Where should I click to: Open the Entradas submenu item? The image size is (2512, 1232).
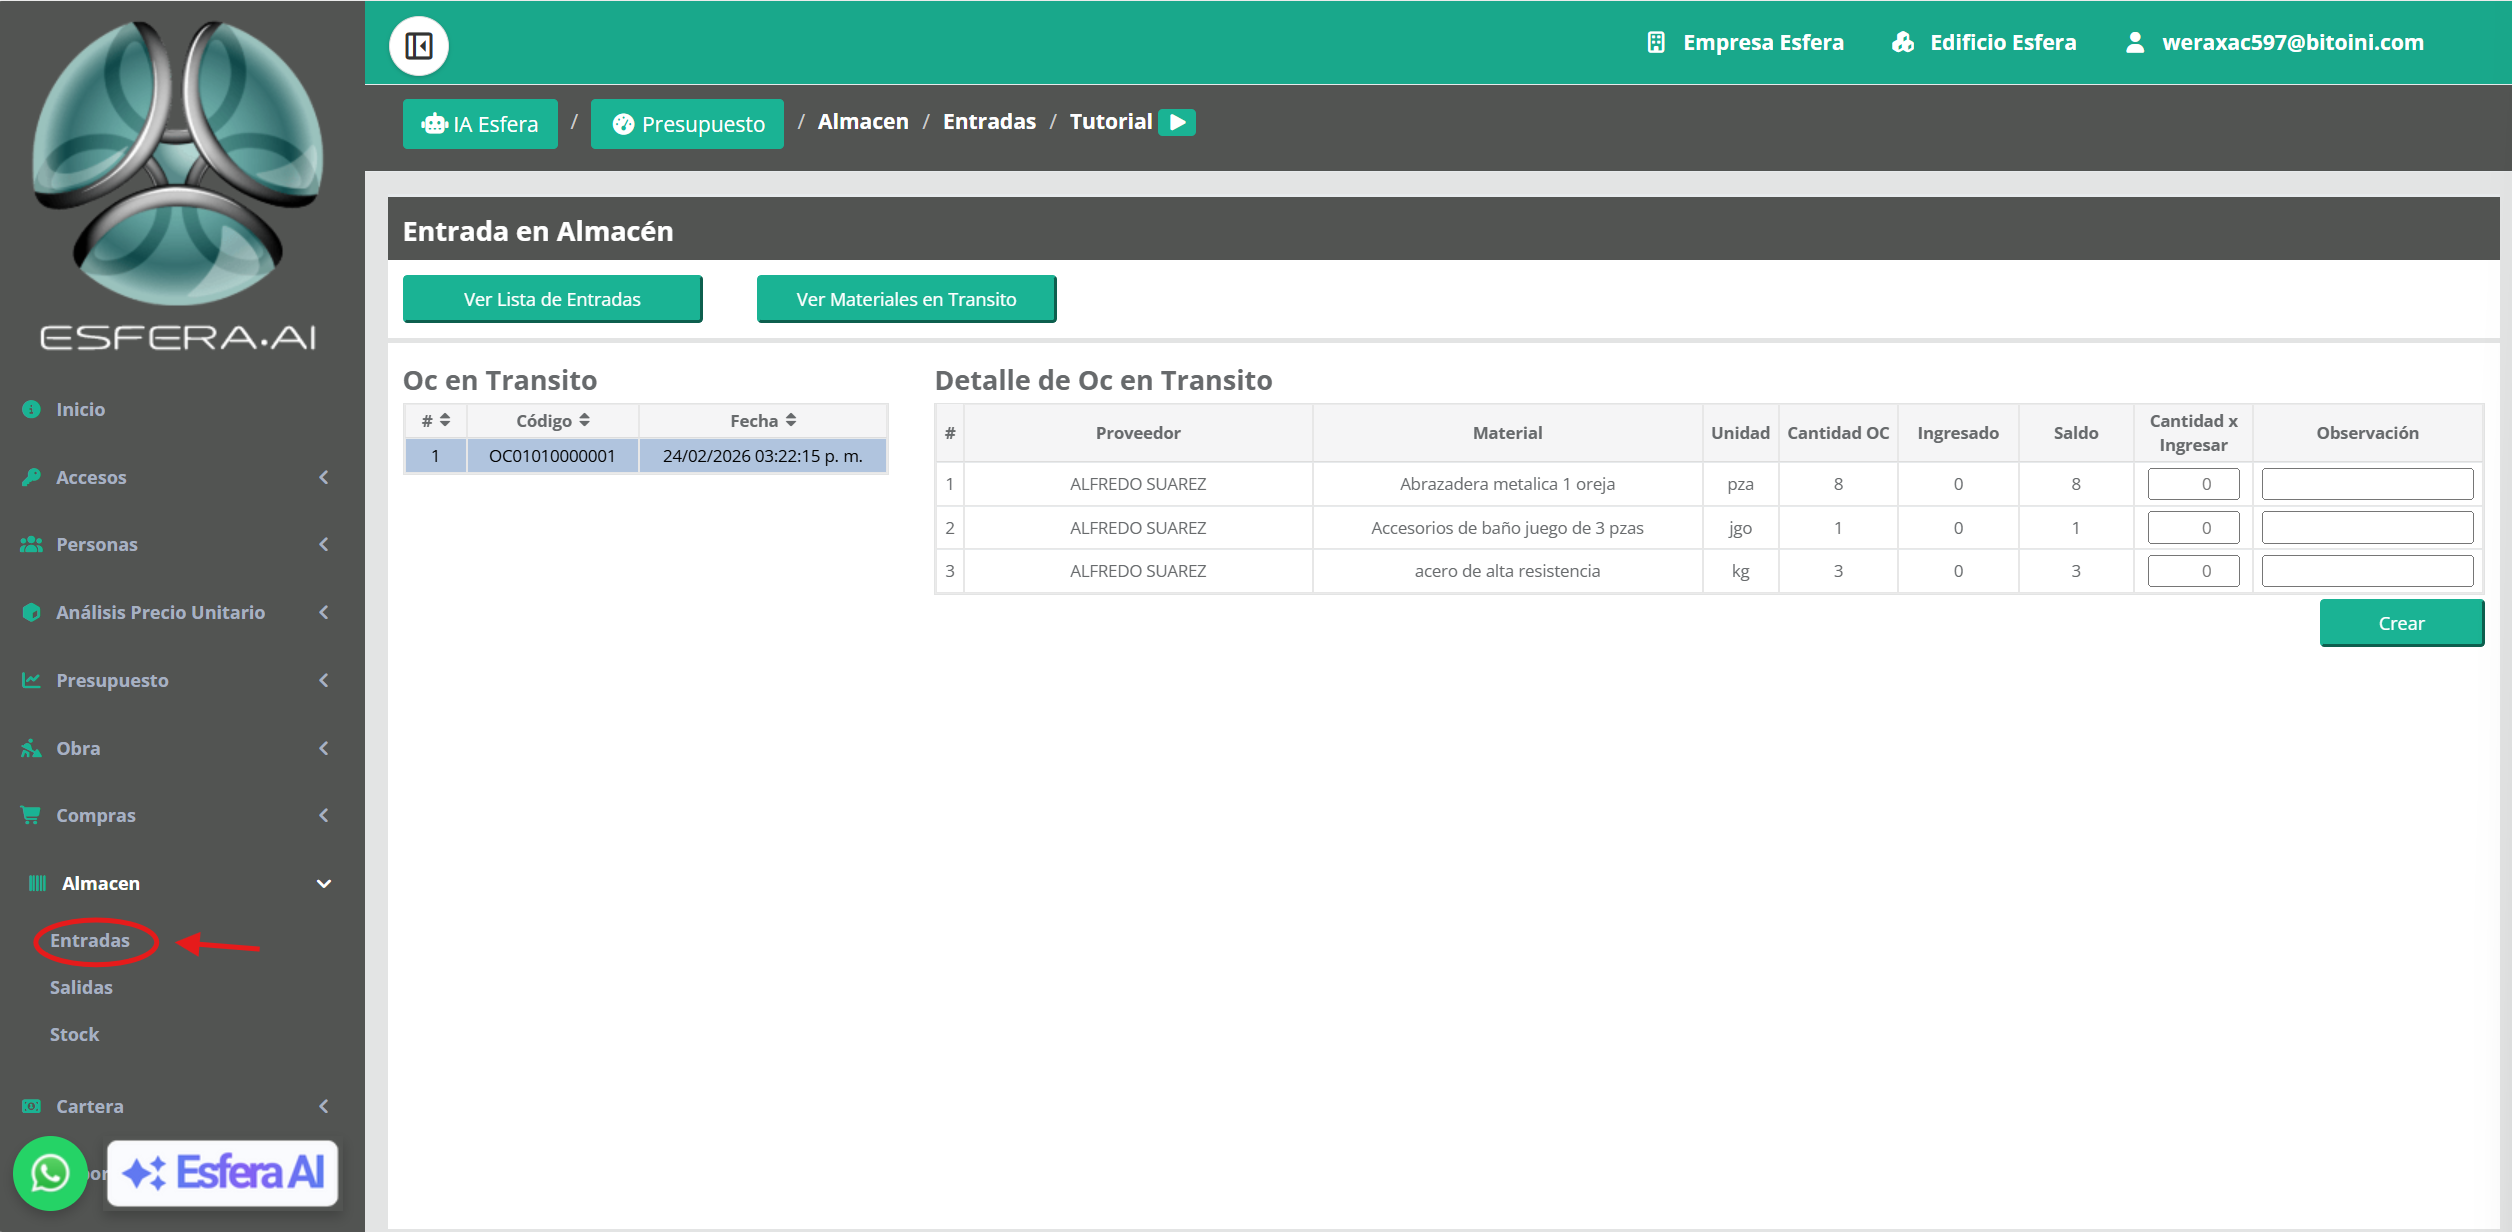90,940
